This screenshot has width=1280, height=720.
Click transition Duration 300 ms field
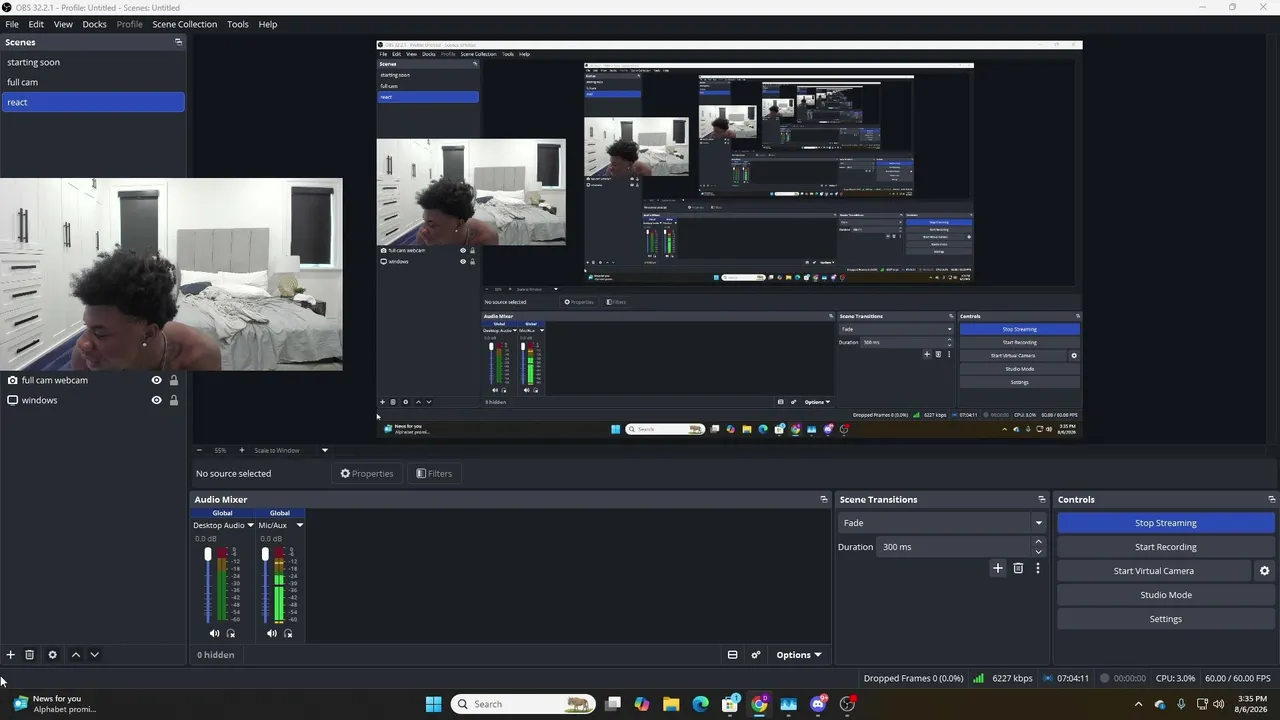point(953,547)
